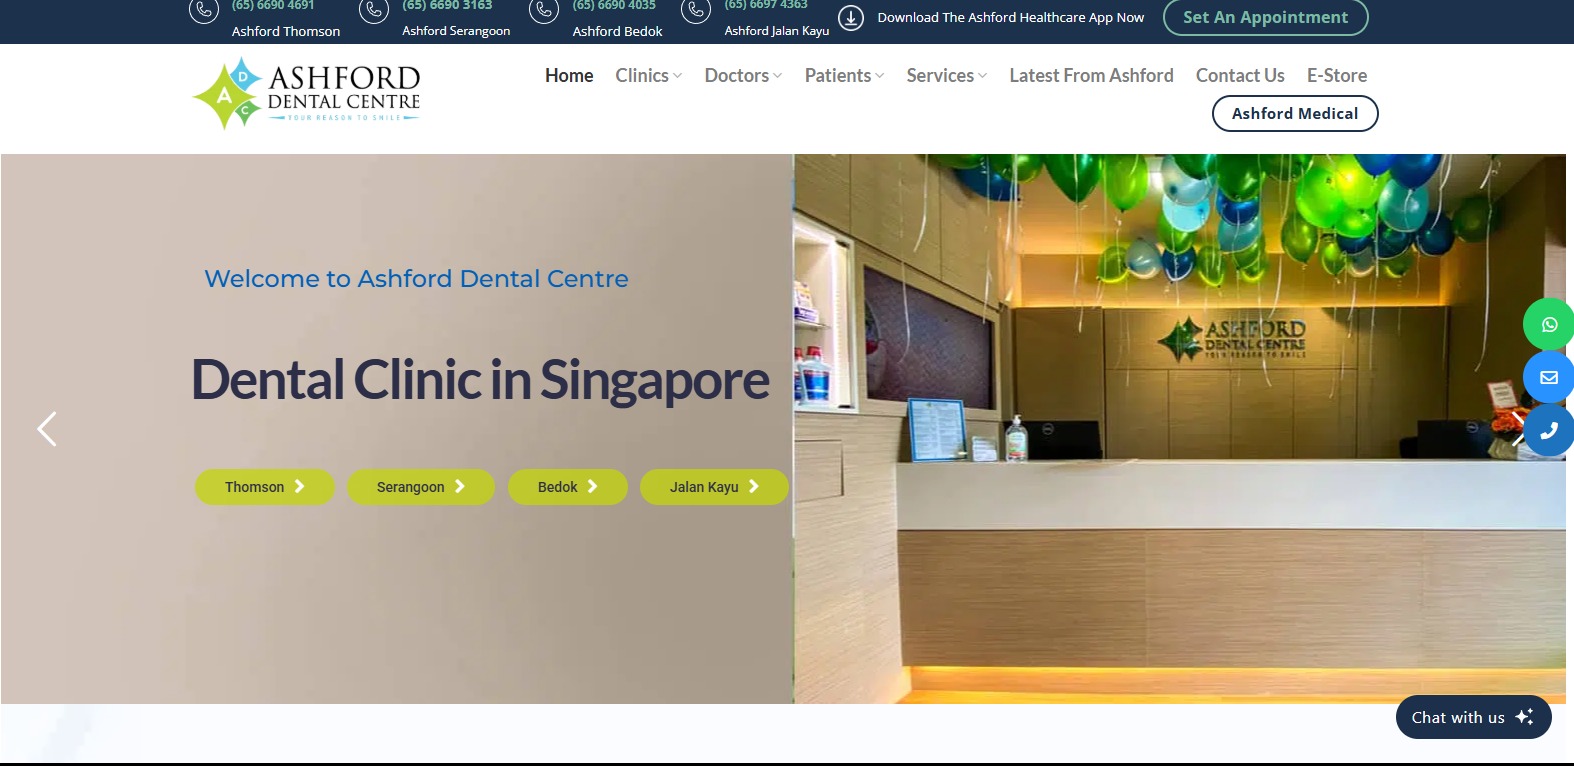Image resolution: width=1574 pixels, height=766 pixels.
Task: Select the Bedok clinic button
Action: tap(568, 487)
